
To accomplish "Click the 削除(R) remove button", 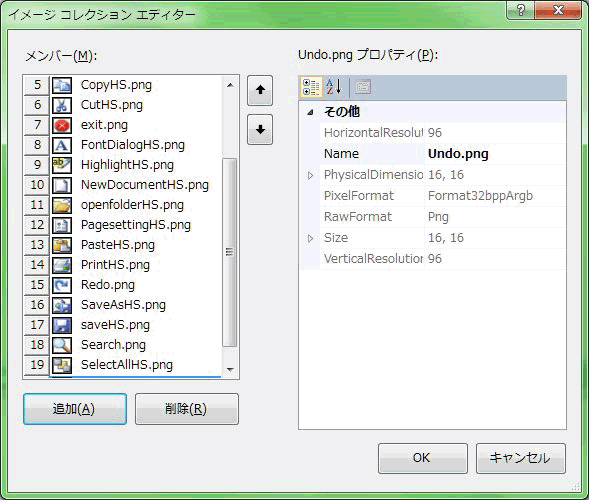I will (x=187, y=409).
